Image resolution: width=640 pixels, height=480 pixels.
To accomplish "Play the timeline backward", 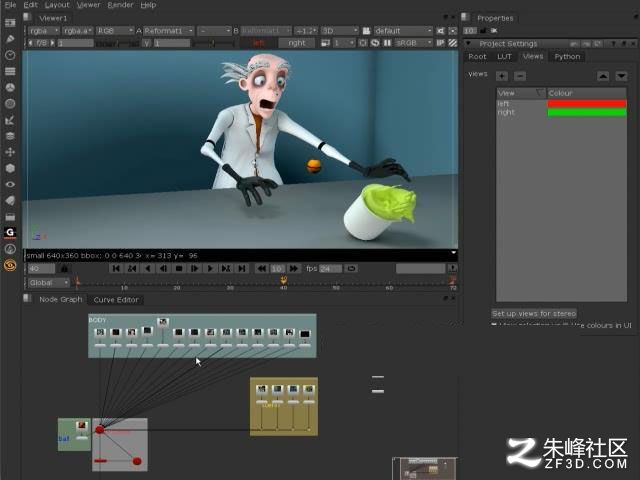I will (147, 268).
